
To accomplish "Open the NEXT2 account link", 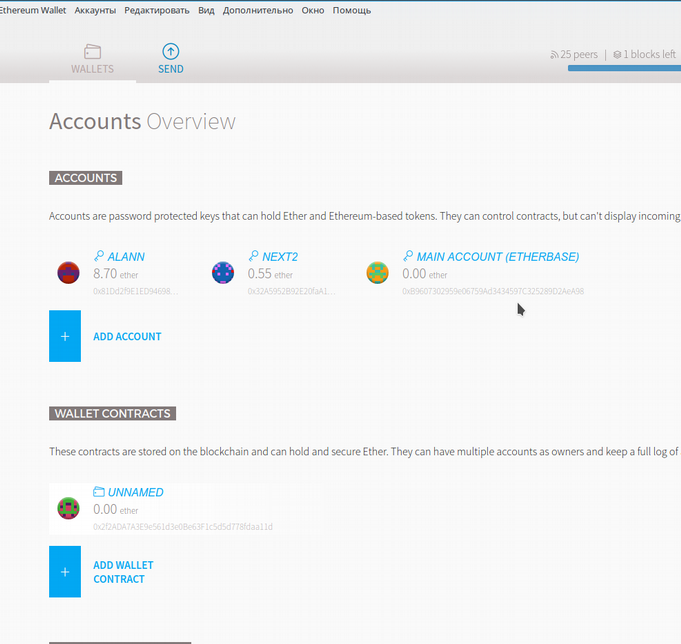I will 280,257.
